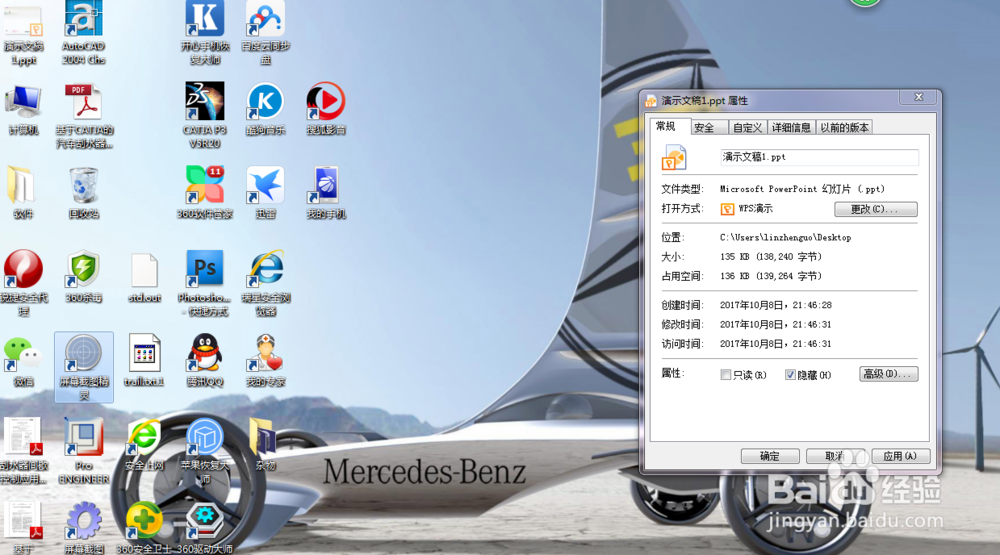Screen dimensions: 1000x555
Task: Toggle the 只读 read-only checkbox
Action: click(x=726, y=375)
